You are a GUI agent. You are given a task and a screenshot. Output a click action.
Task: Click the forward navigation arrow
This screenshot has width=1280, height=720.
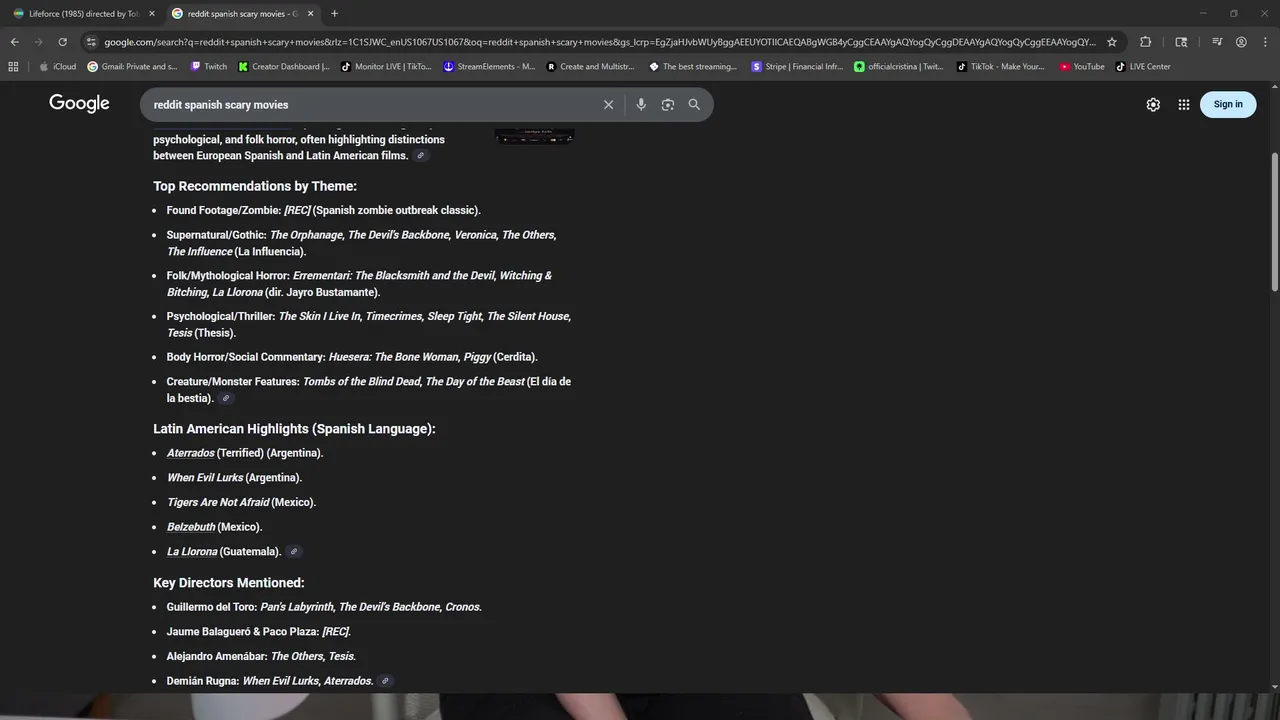click(38, 42)
